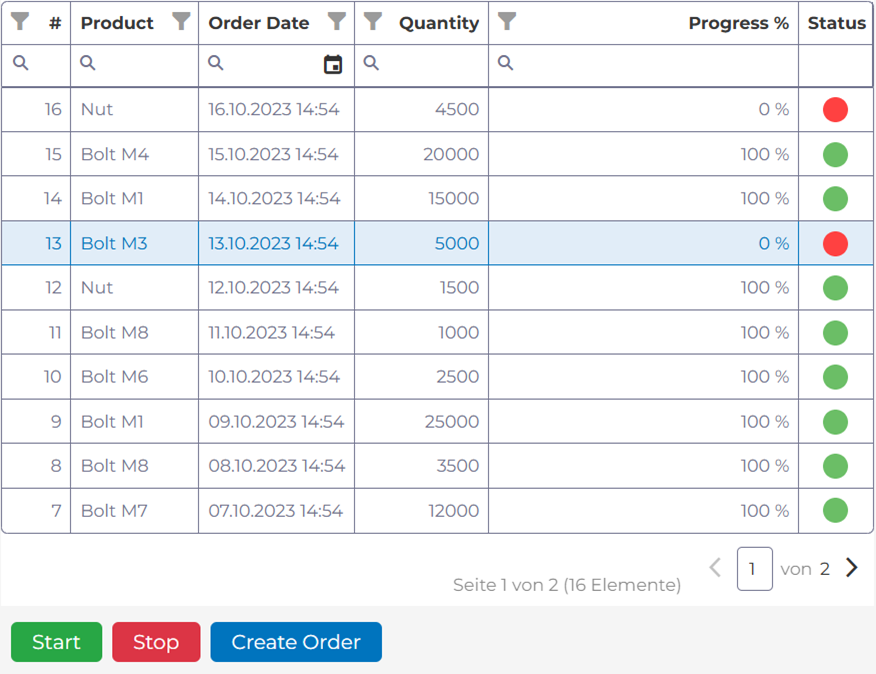
Task: Click the search magnifier in the Quantity filter cell
Action: click(x=371, y=63)
